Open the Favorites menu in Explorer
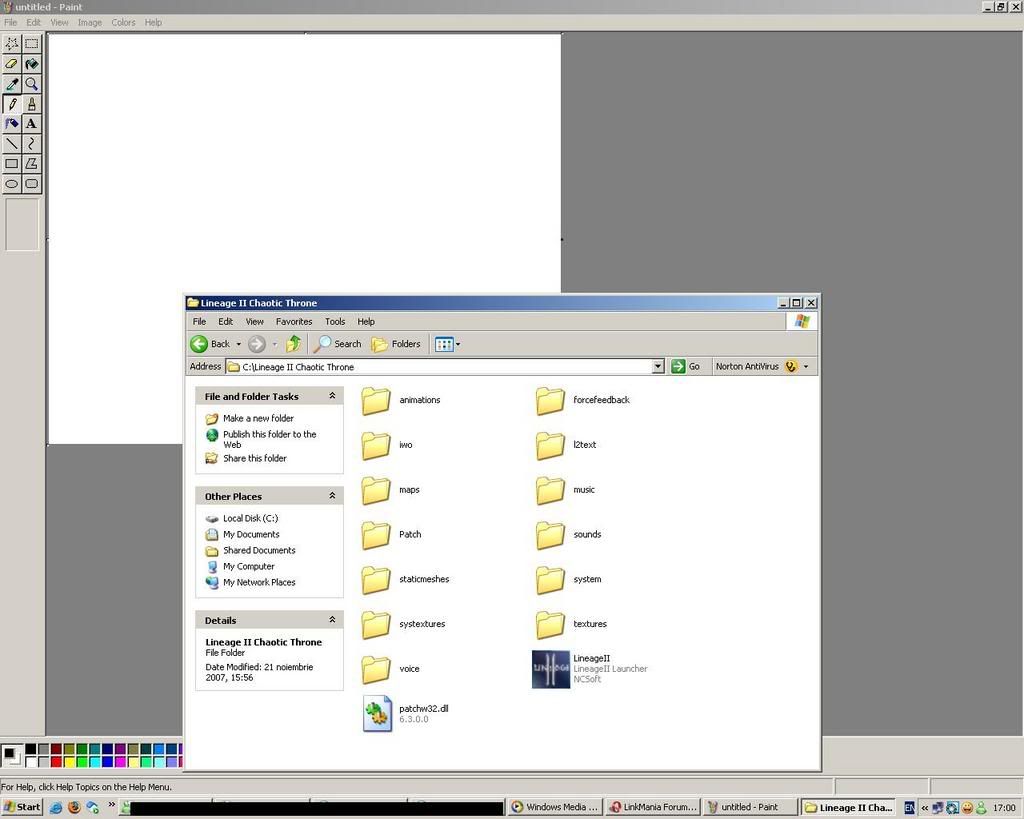The image size is (1024, 819). tap(294, 322)
